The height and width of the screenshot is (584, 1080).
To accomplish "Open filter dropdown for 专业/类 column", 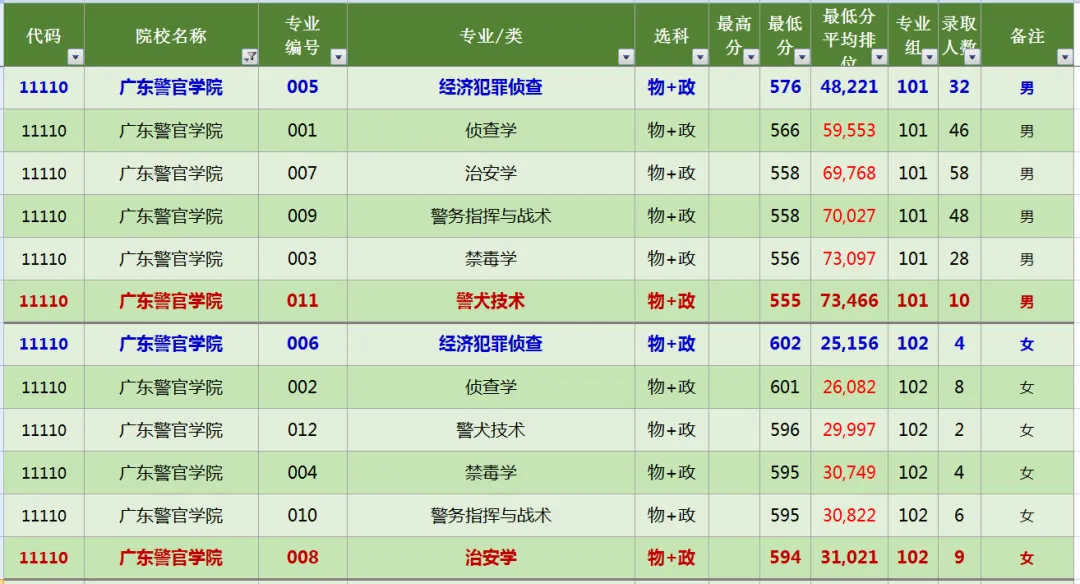I will tap(626, 57).
